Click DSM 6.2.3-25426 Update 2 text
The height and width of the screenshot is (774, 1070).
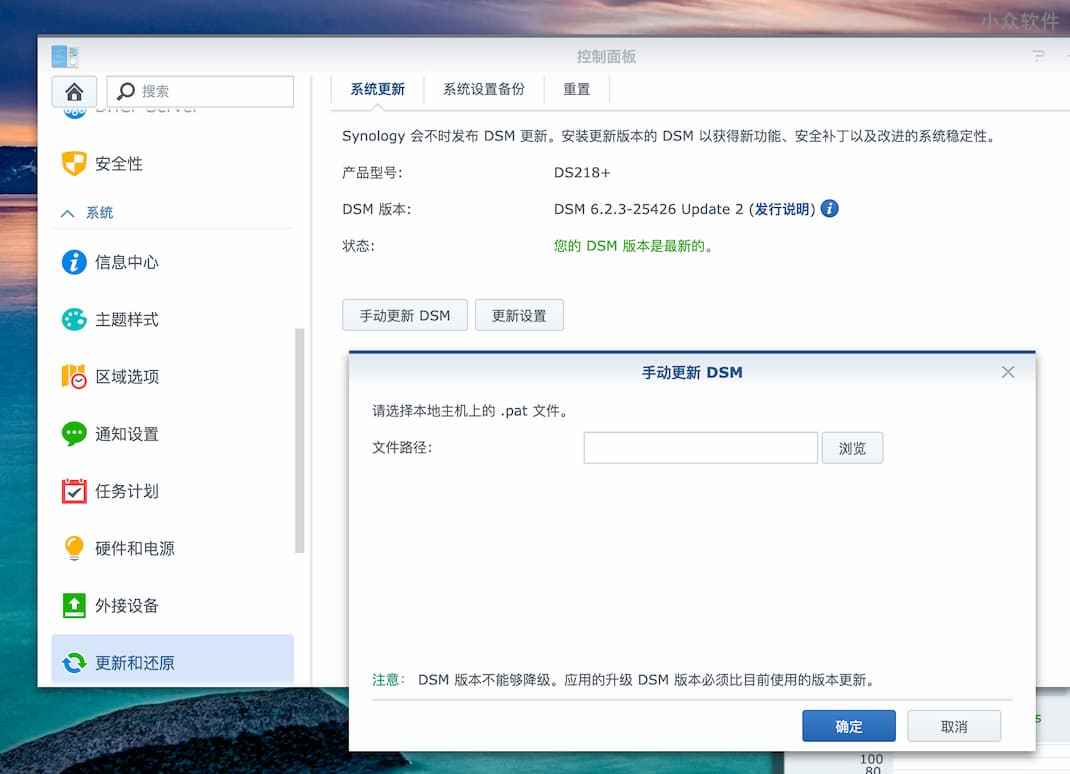click(x=648, y=209)
